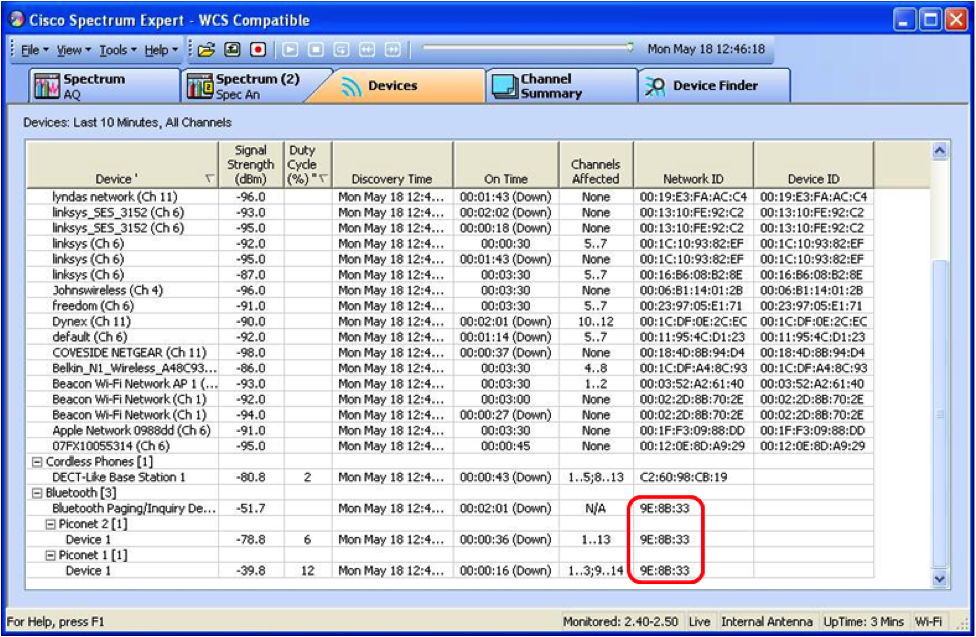Click the greyed-out play button
Viewport: 976px width, 637px height.
coord(290,49)
